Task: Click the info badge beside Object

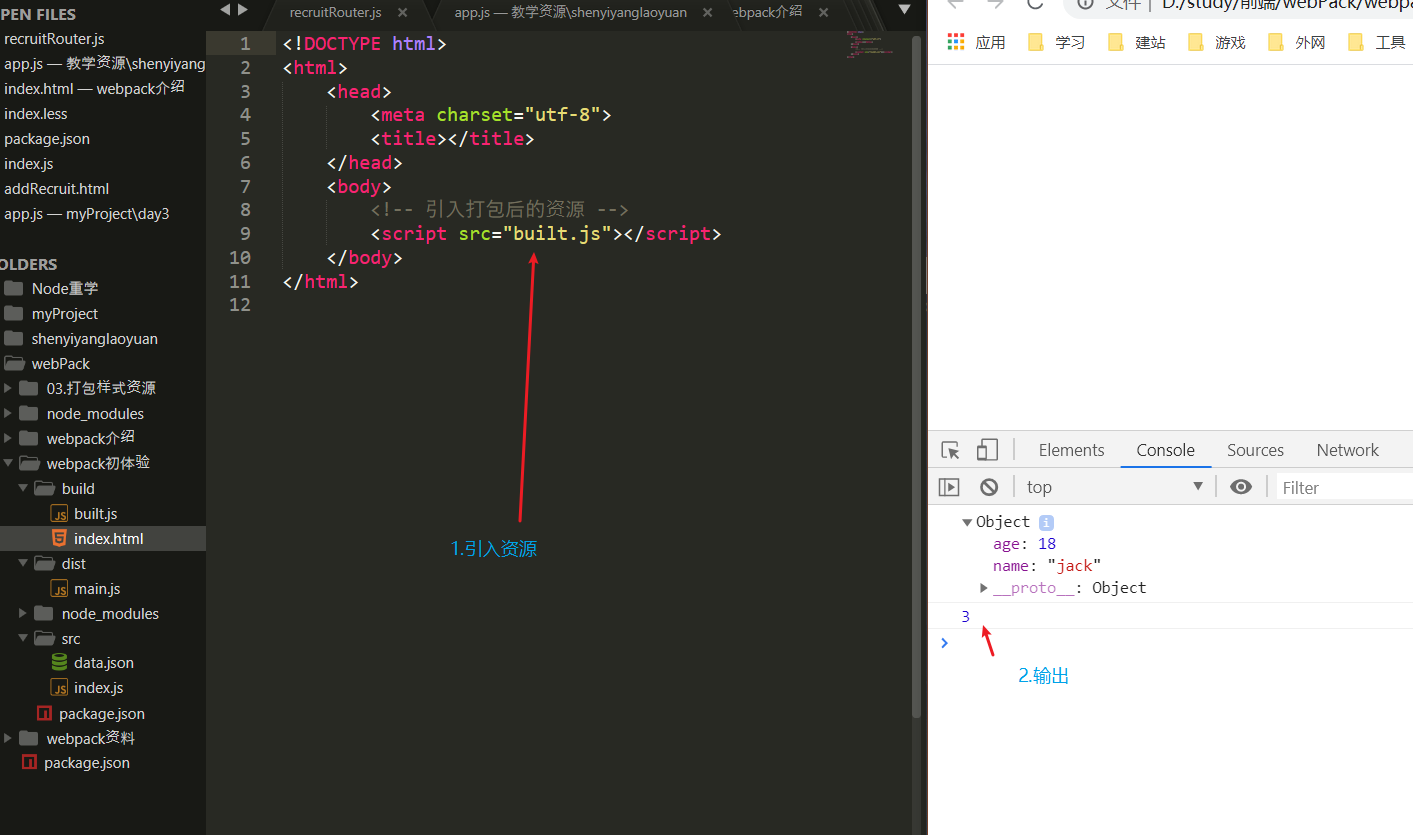Action: pos(1046,522)
